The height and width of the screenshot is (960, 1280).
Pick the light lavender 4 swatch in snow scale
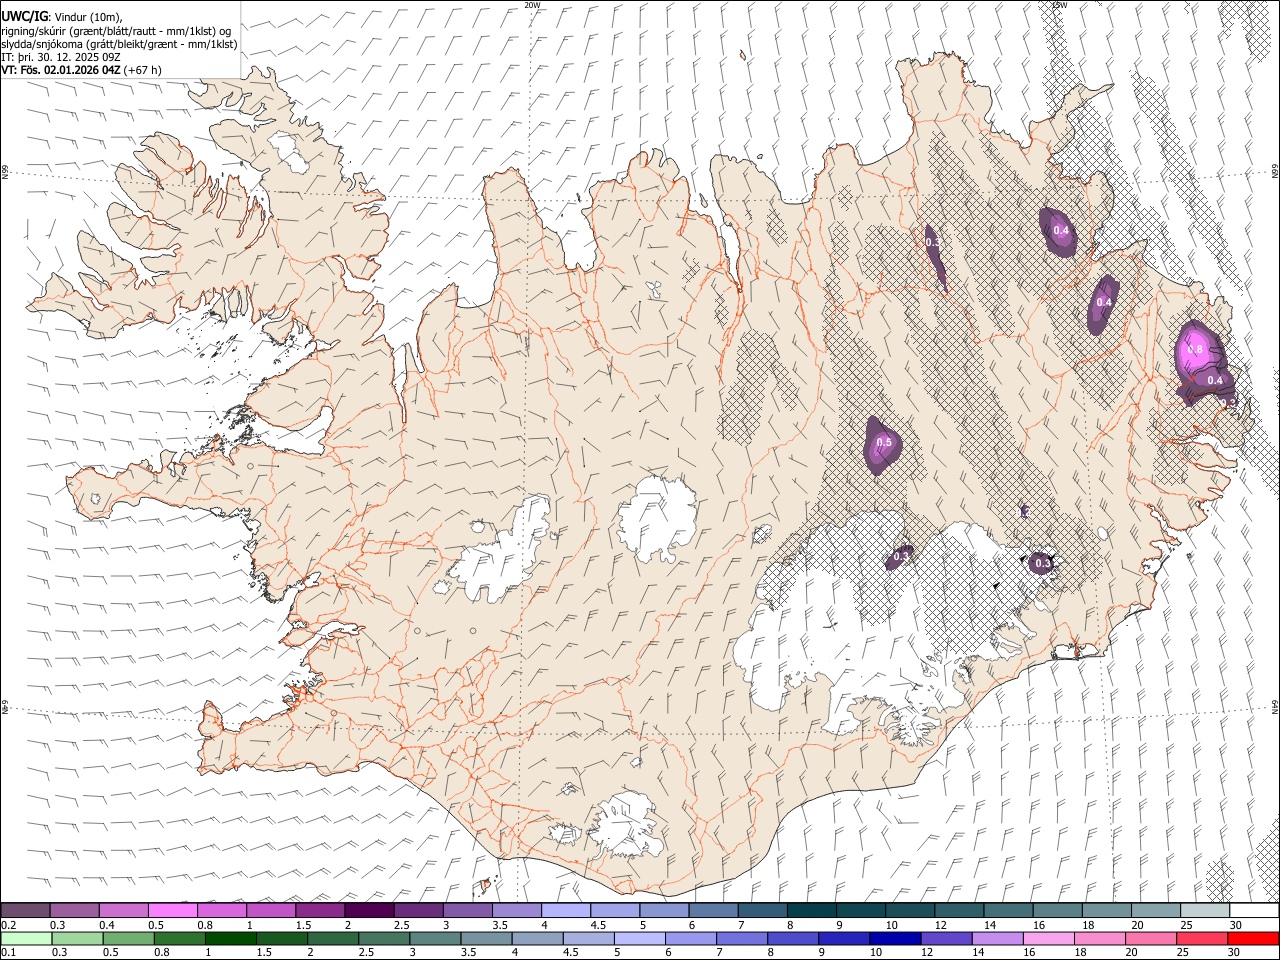[x=566, y=910]
